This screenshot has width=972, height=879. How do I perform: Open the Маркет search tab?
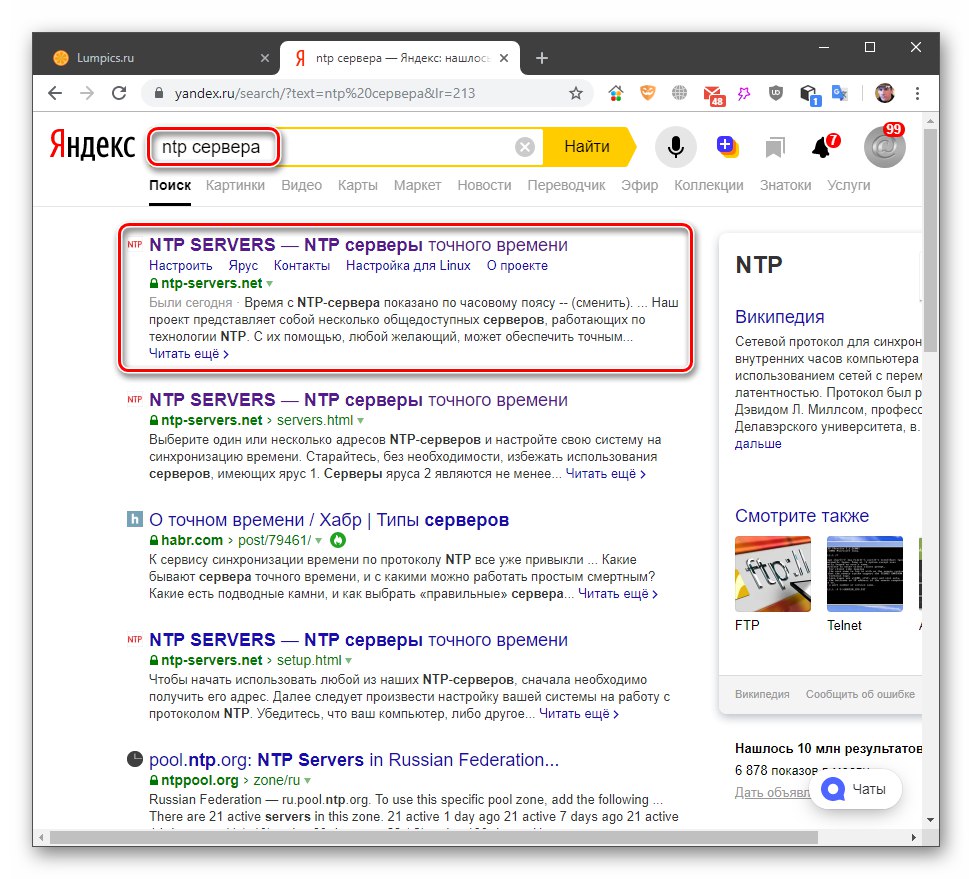coord(417,185)
